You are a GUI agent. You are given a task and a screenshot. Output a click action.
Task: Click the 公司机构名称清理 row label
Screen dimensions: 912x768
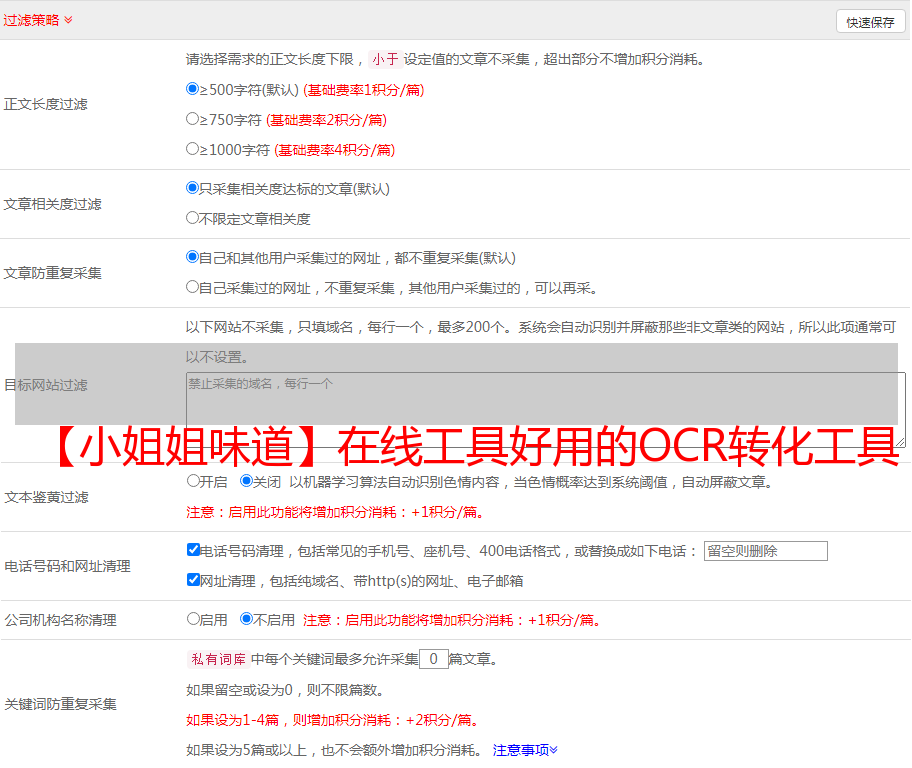pyautogui.click(x=60, y=620)
